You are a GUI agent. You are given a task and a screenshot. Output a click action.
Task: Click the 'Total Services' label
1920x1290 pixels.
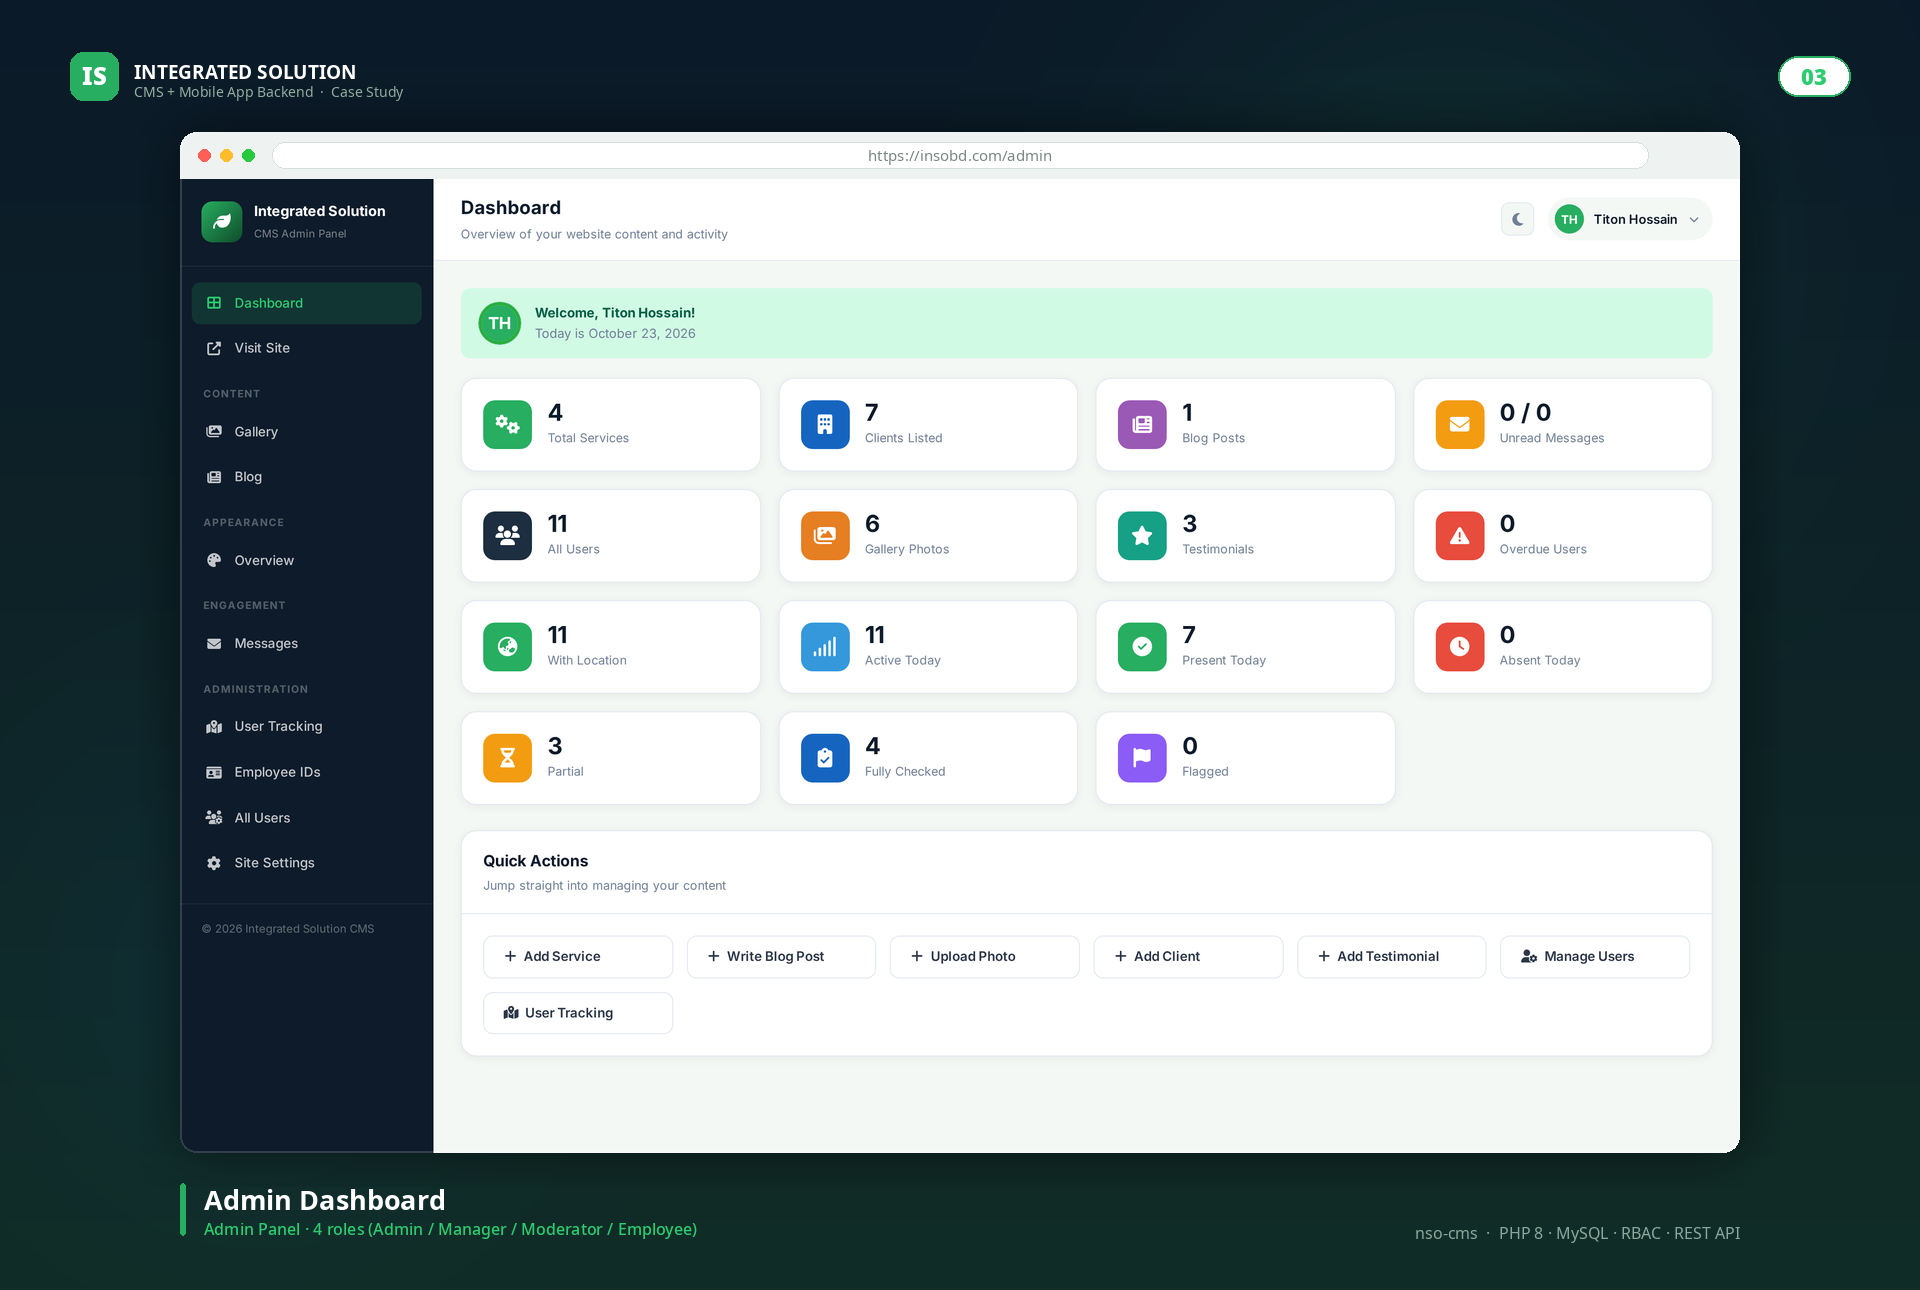[588, 438]
